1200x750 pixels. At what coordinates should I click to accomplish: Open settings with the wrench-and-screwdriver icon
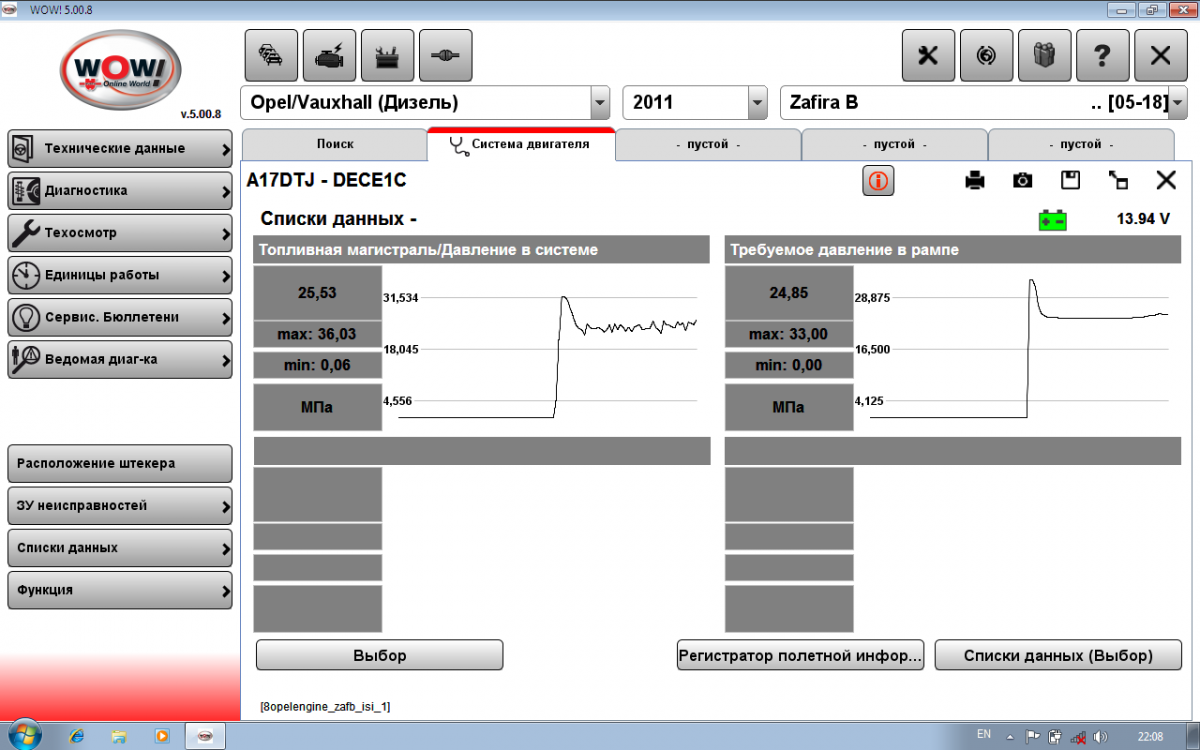point(928,56)
